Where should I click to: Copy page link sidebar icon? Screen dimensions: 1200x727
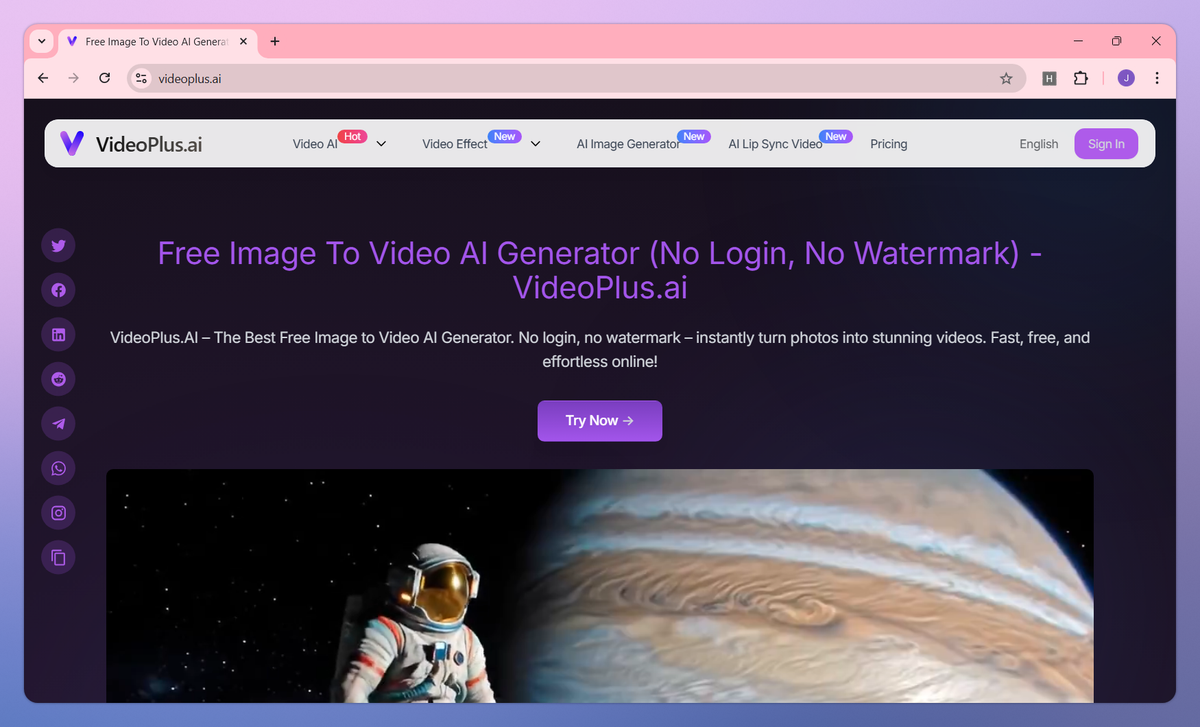tap(58, 557)
